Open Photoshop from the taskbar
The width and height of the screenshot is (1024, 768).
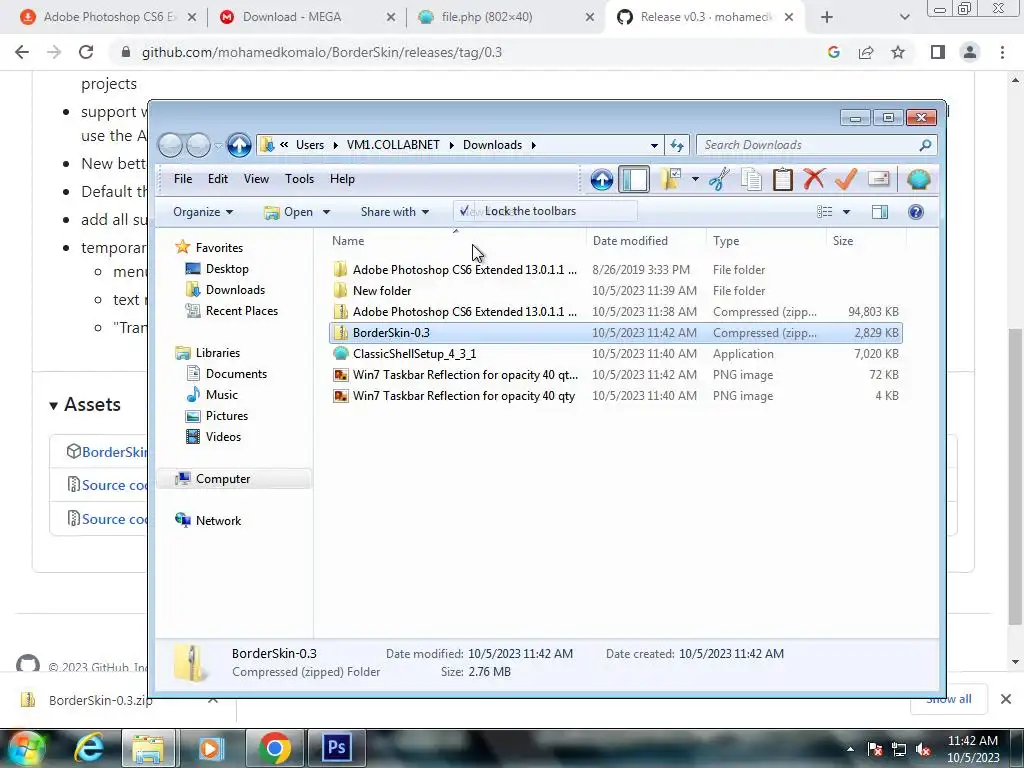(337, 747)
